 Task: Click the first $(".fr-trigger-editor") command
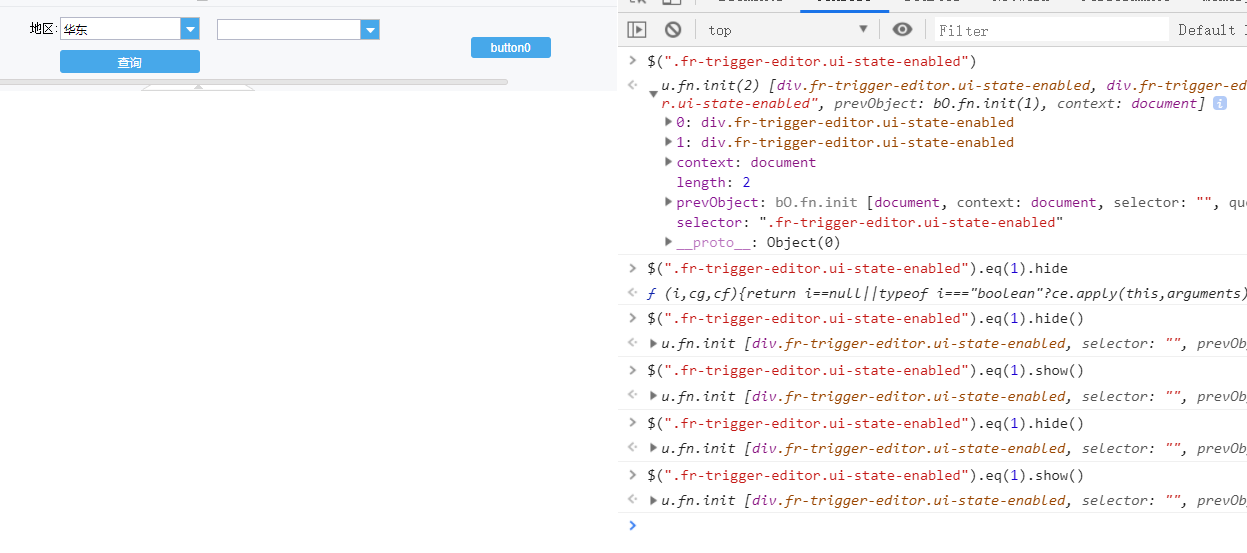812,61
